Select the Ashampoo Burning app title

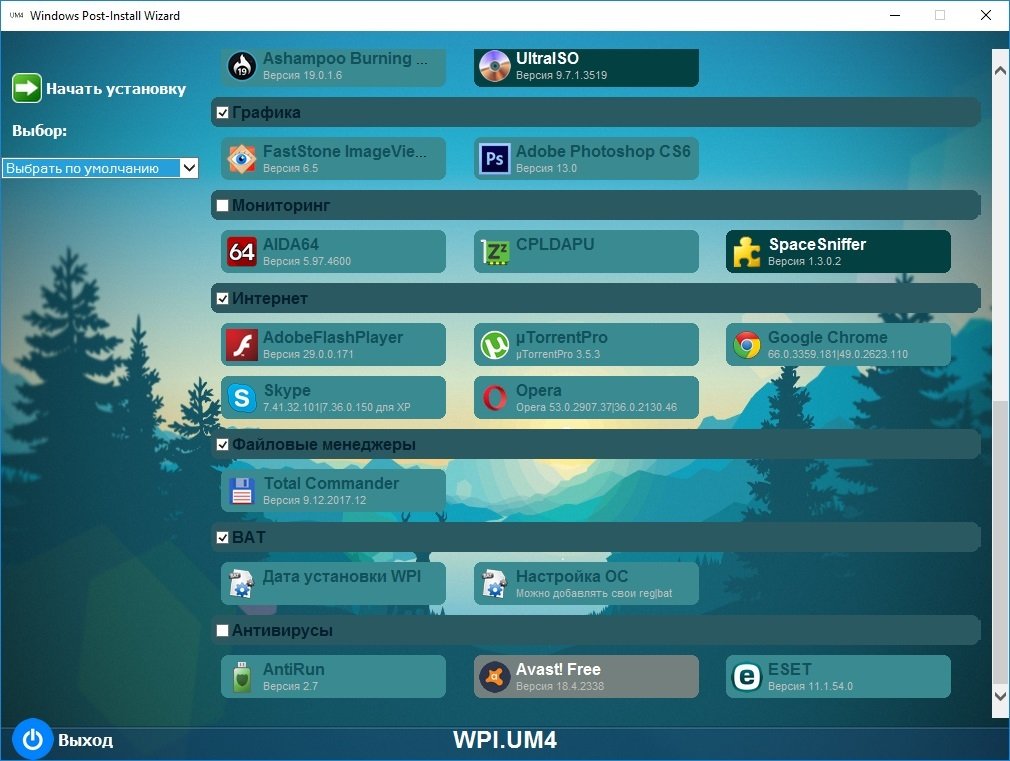pos(345,59)
